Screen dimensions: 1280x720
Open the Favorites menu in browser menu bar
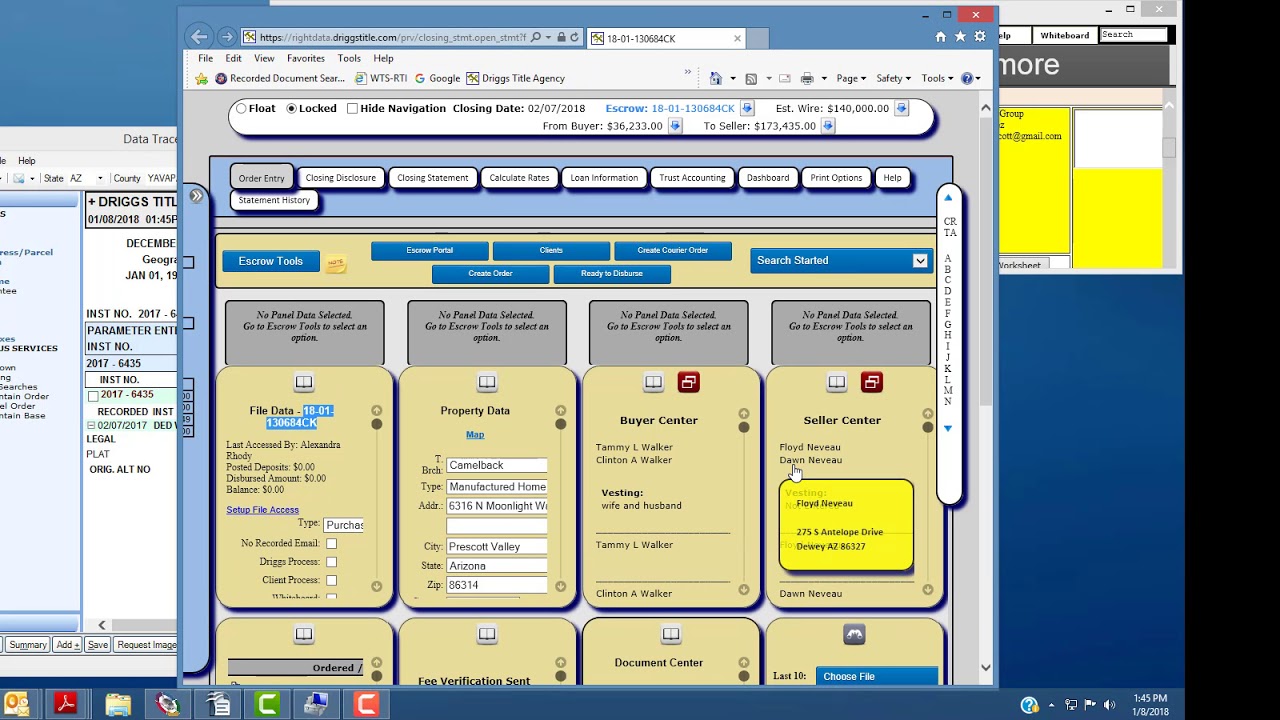pos(306,58)
